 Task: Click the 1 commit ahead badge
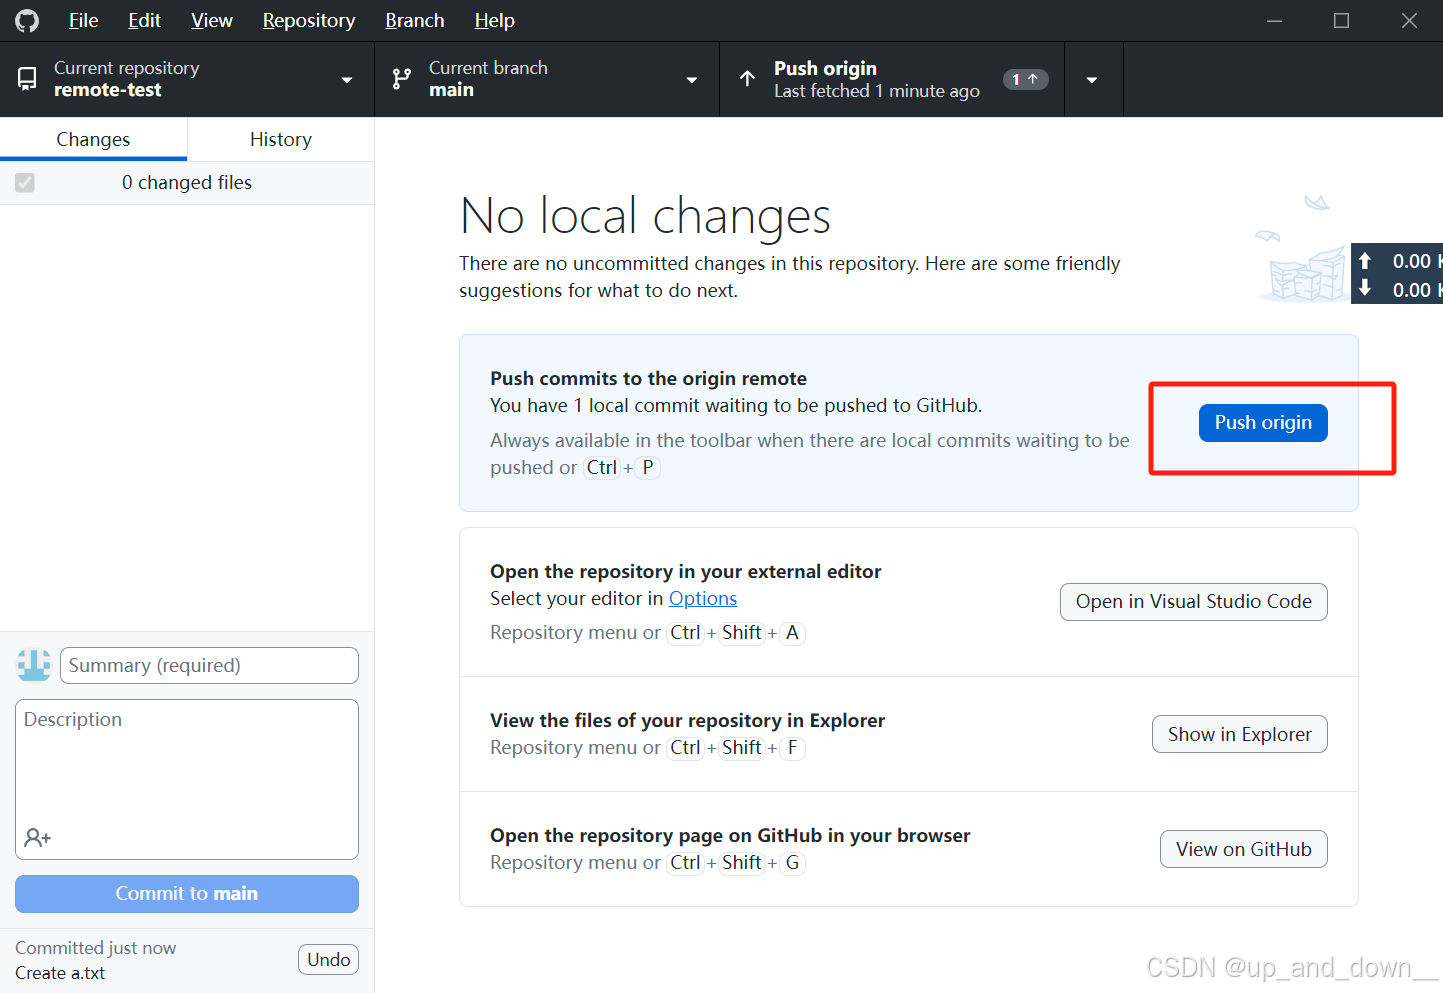pos(1025,79)
